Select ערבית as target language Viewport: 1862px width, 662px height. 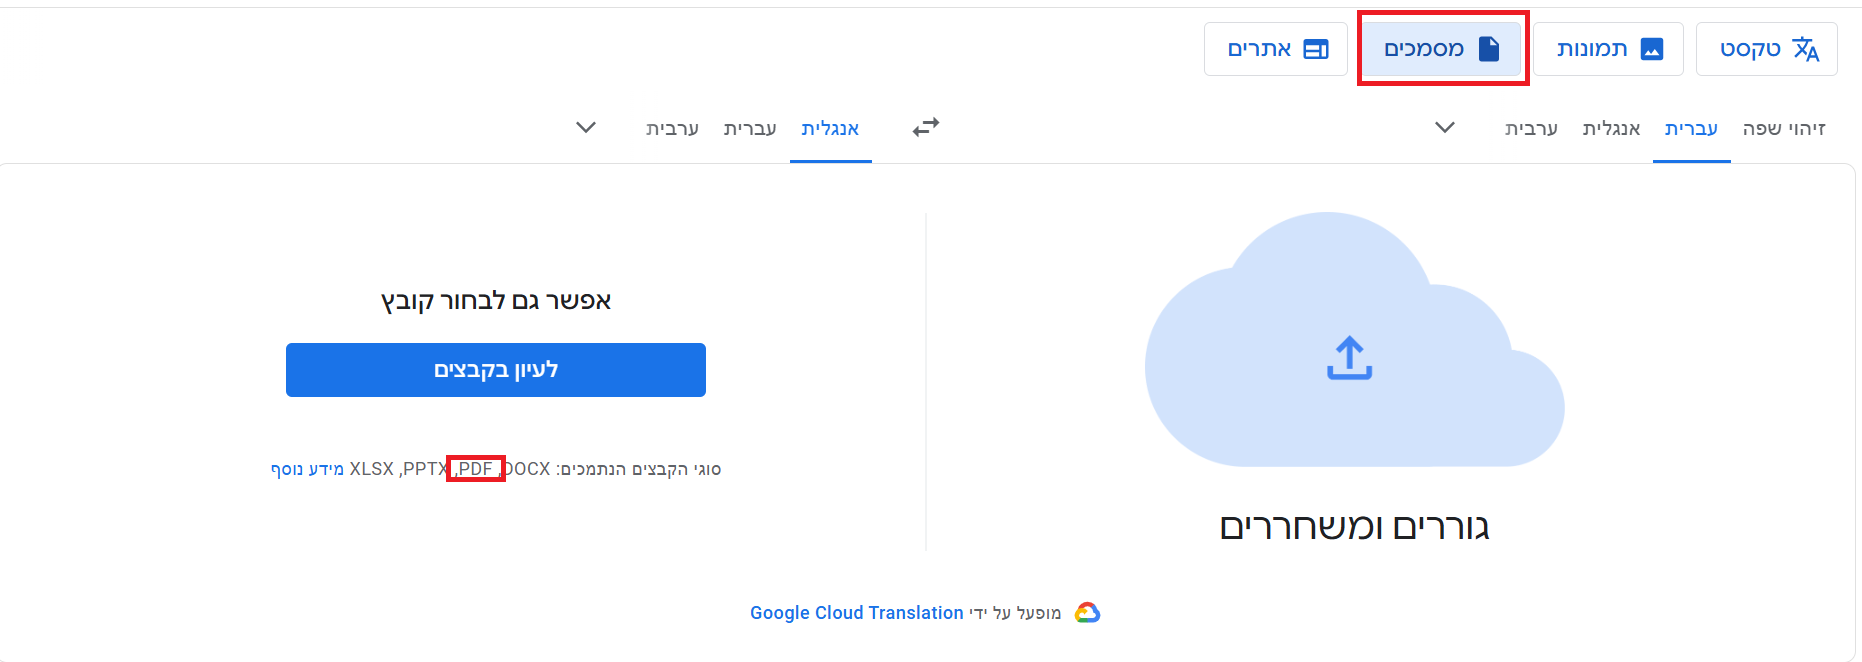point(672,129)
